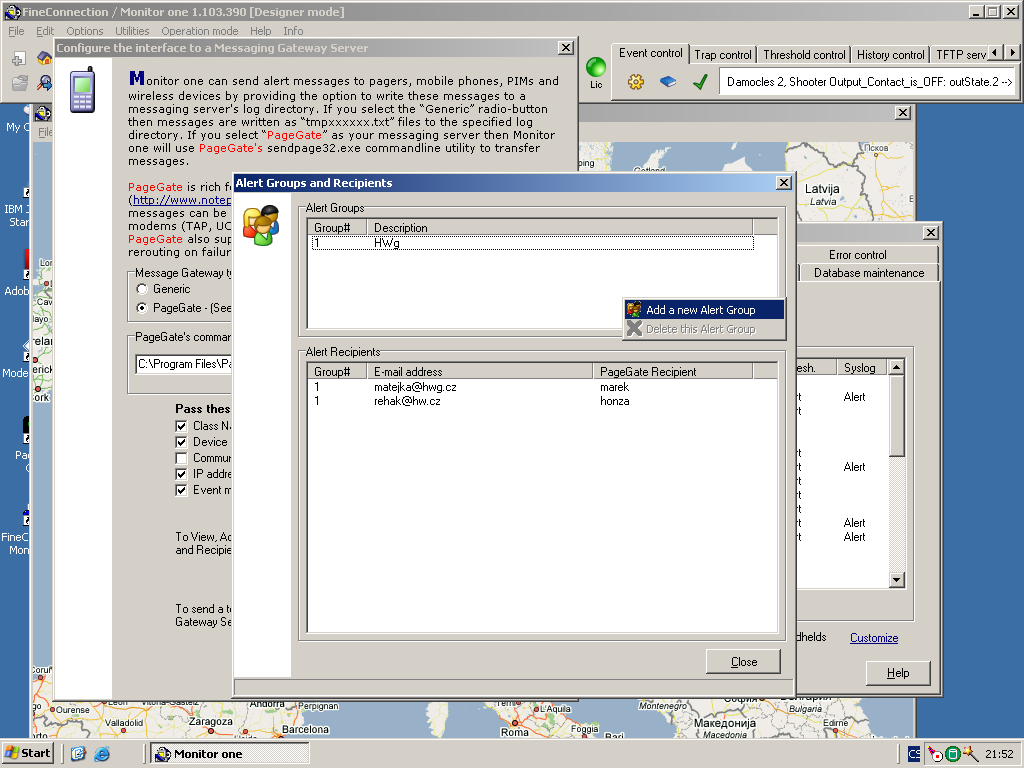
Task: Click the Group# header in Alert Recipients
Action: point(338,372)
